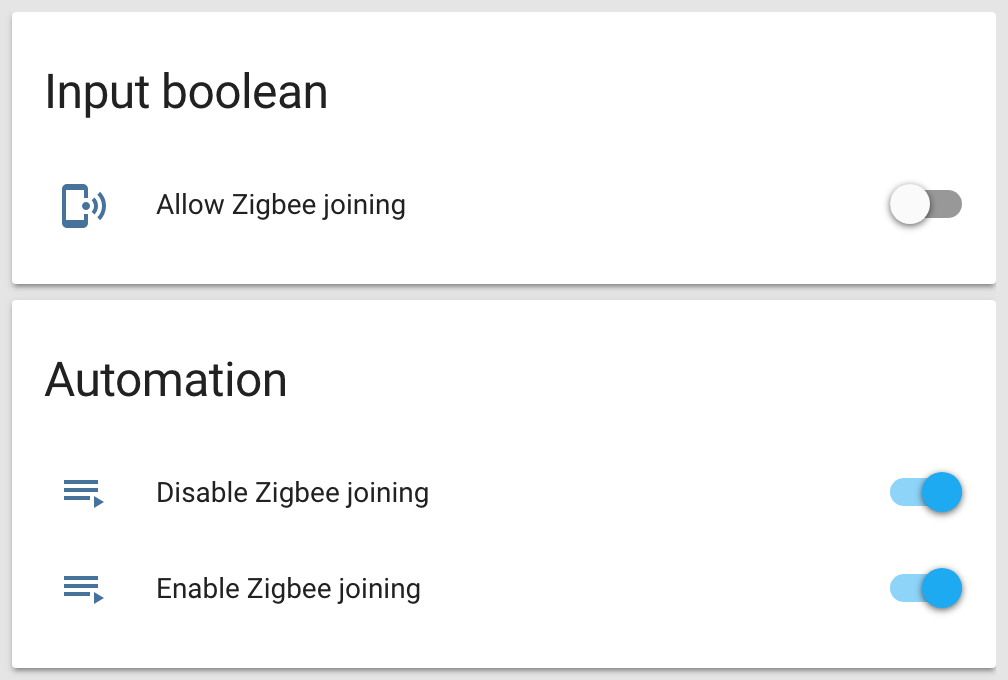
Task: Disable the Disable Zigbee joining automation toggle
Action: [x=925, y=492]
